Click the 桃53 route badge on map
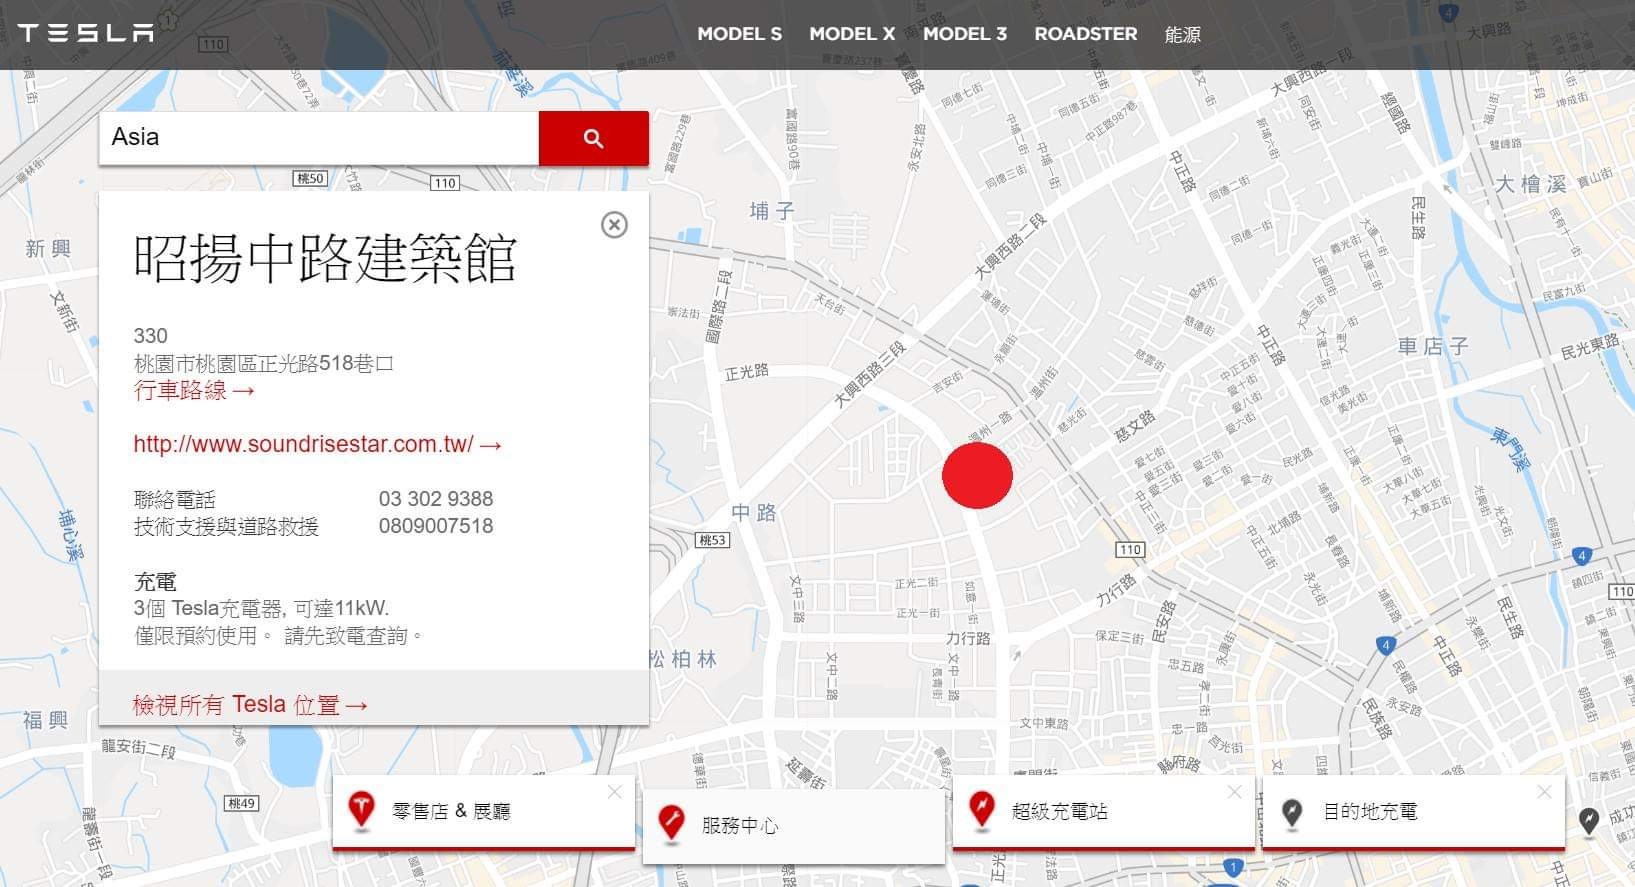The image size is (1635, 887). click(x=712, y=540)
